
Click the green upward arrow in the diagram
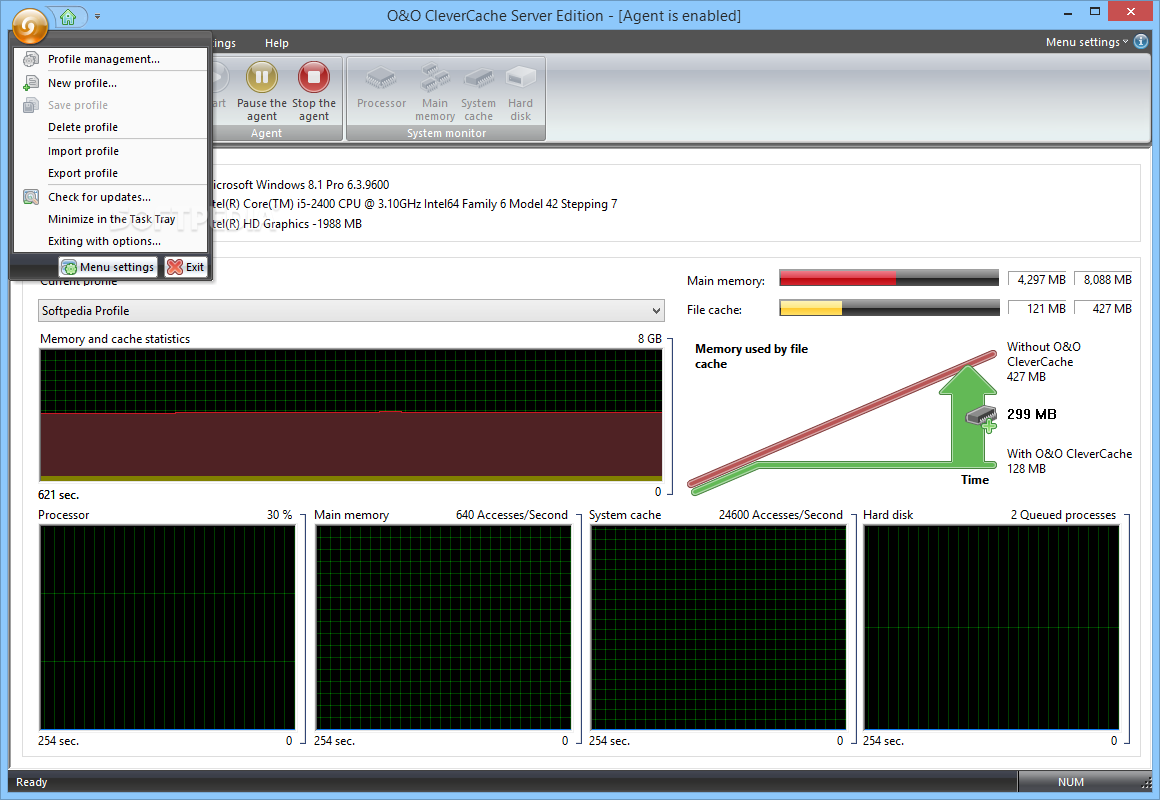point(967,414)
